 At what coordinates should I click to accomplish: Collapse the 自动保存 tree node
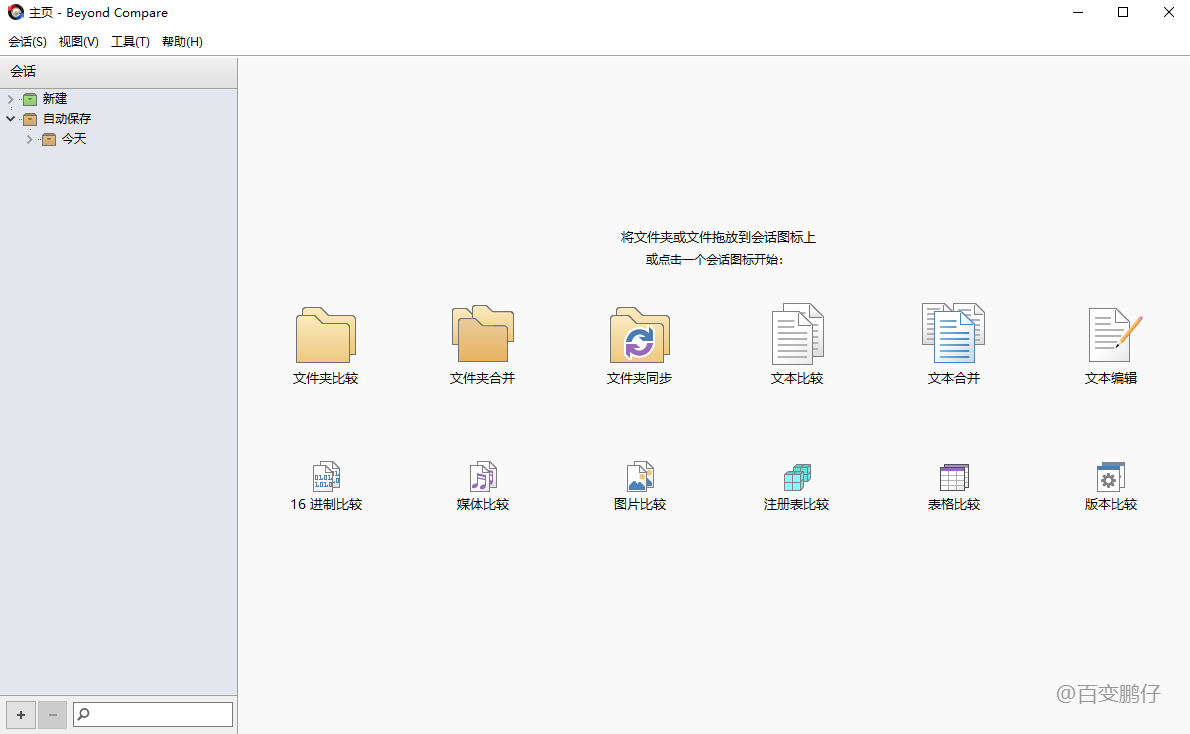click(x=11, y=118)
